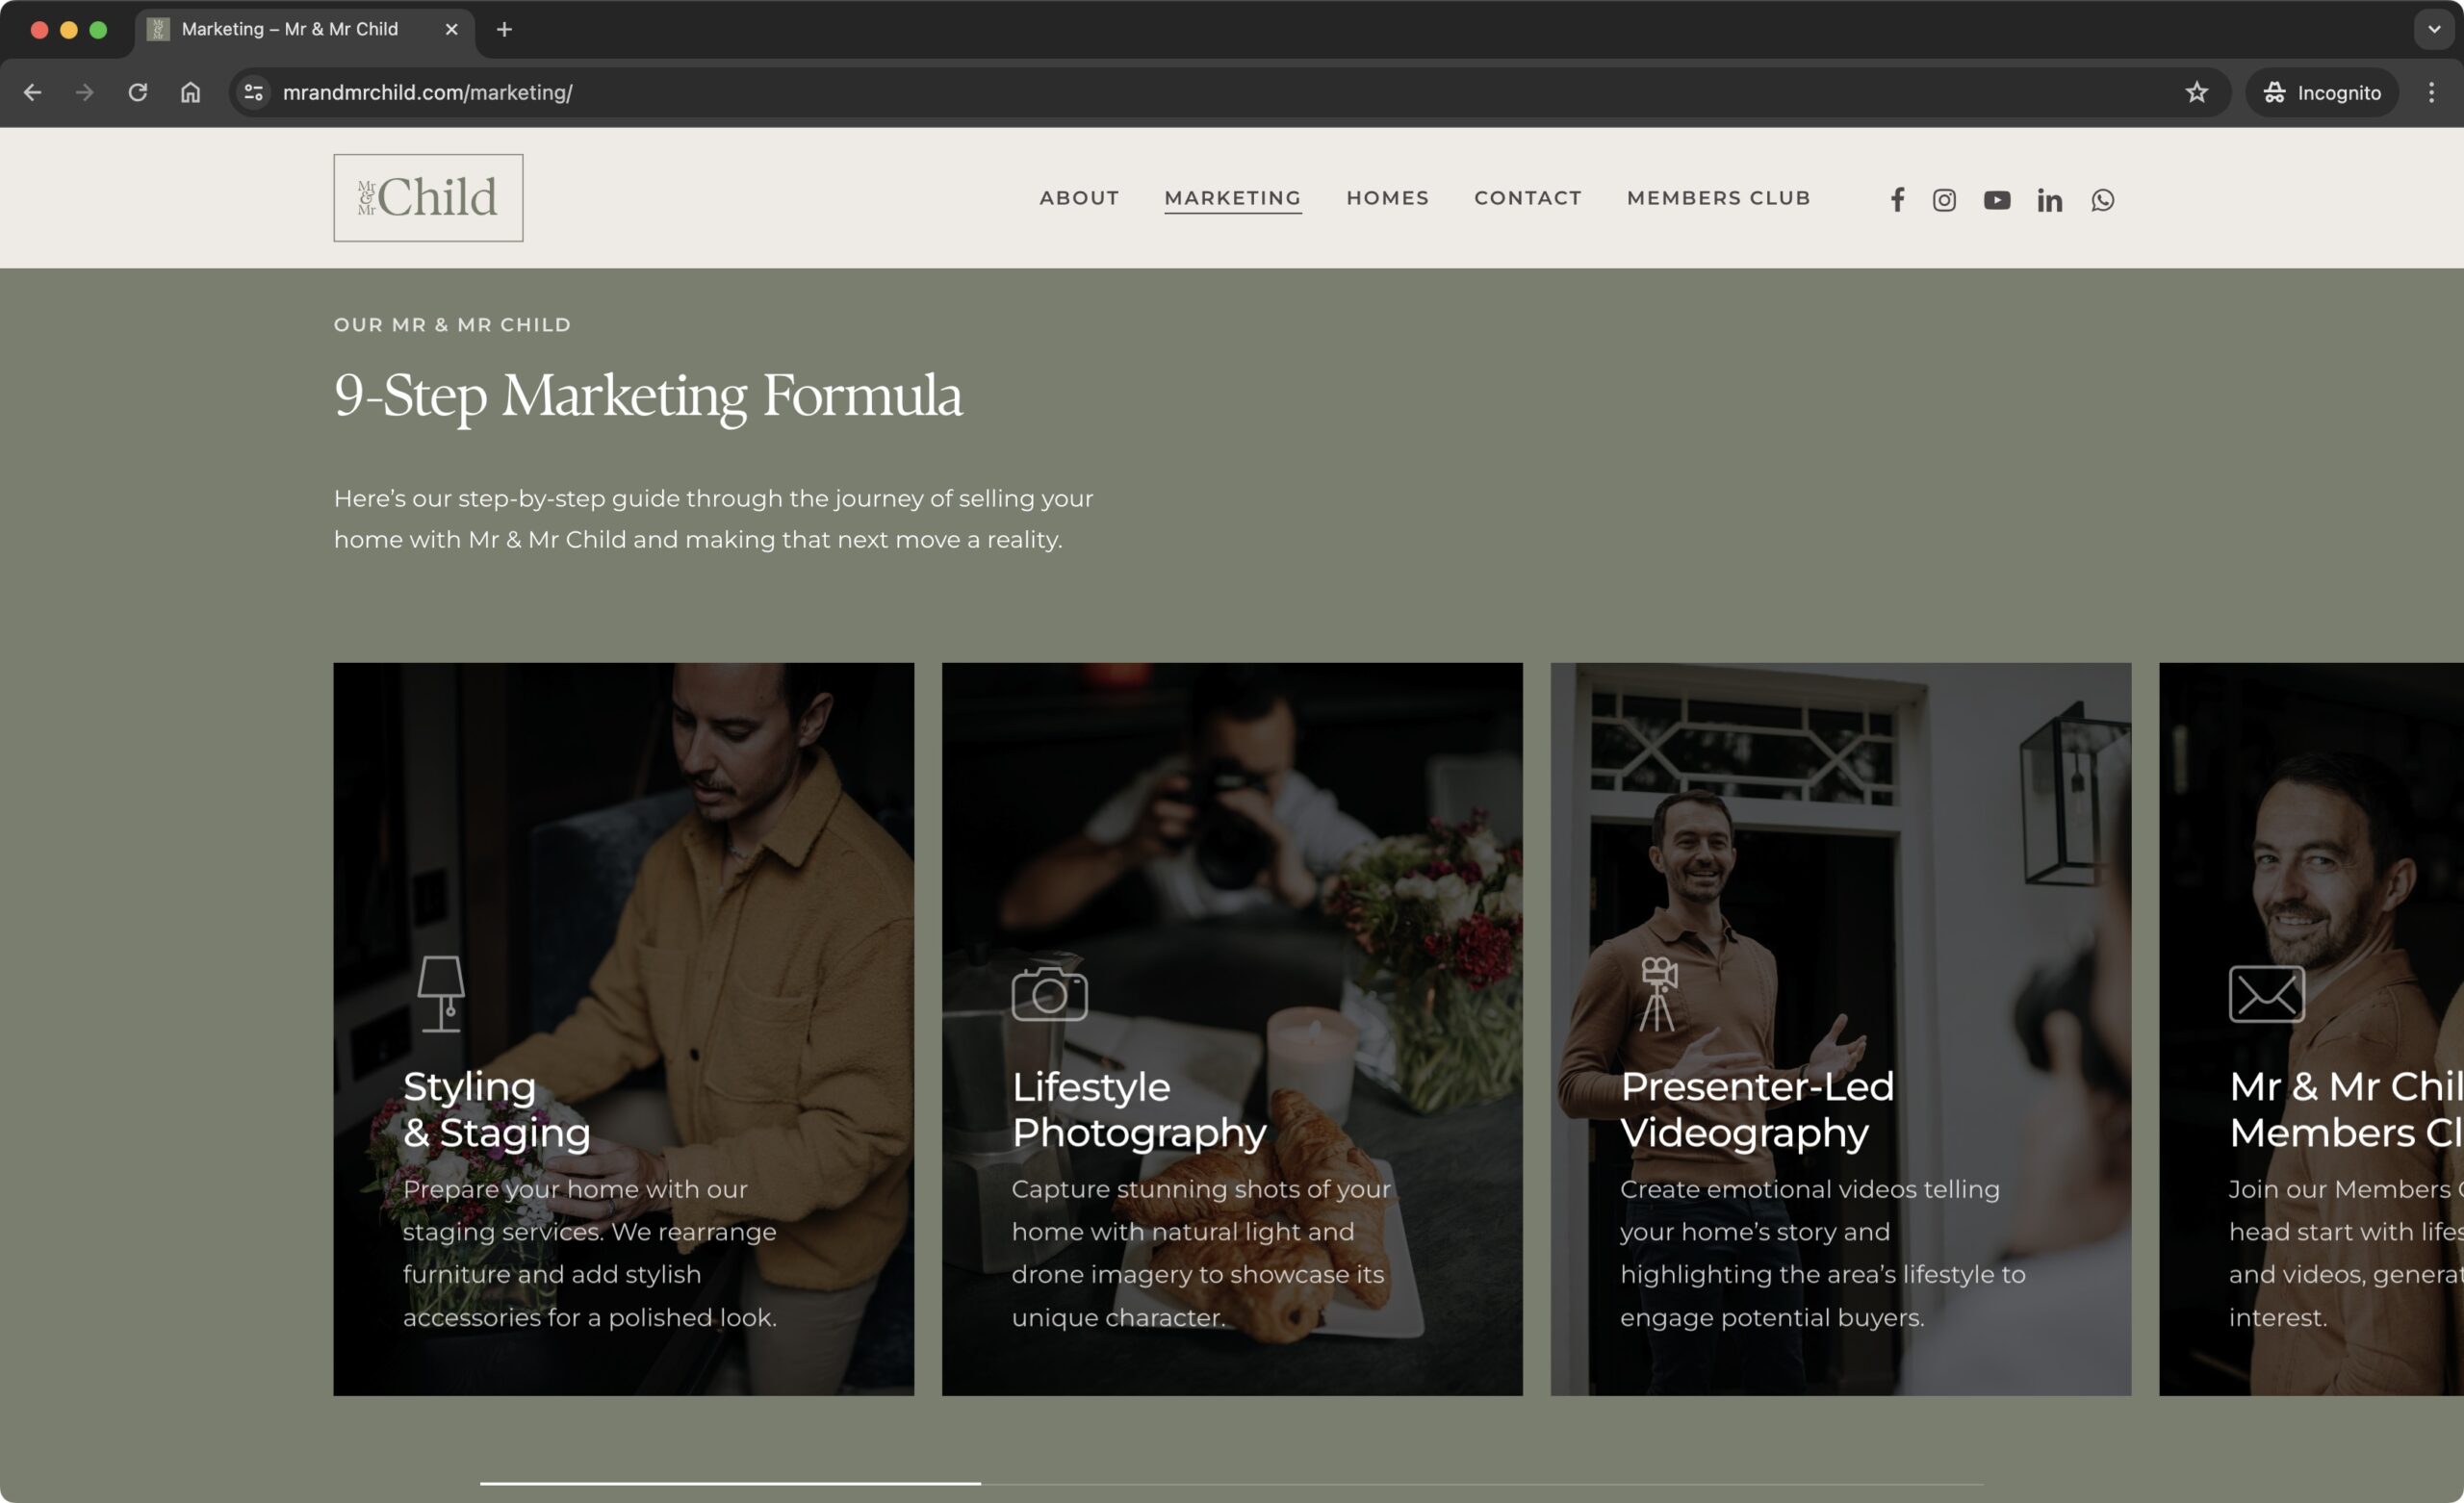The image size is (2464, 1503).
Task: Open WhatsApp chat icon
Action: click(x=2102, y=200)
